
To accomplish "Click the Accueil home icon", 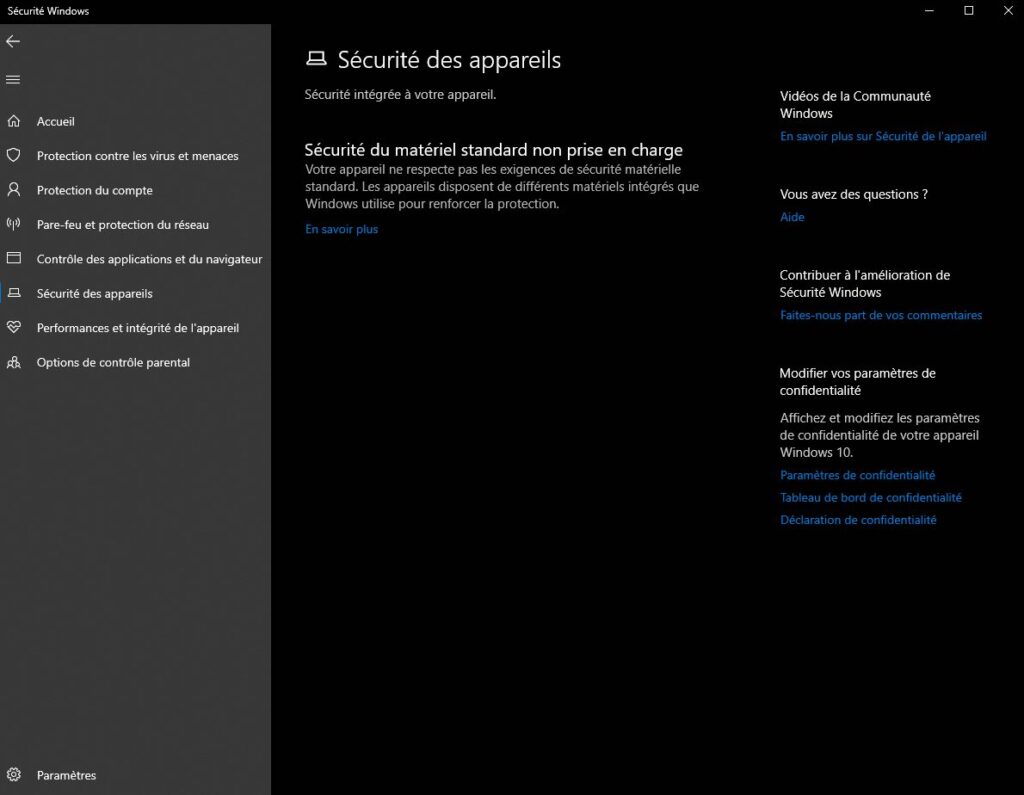I will [14, 121].
